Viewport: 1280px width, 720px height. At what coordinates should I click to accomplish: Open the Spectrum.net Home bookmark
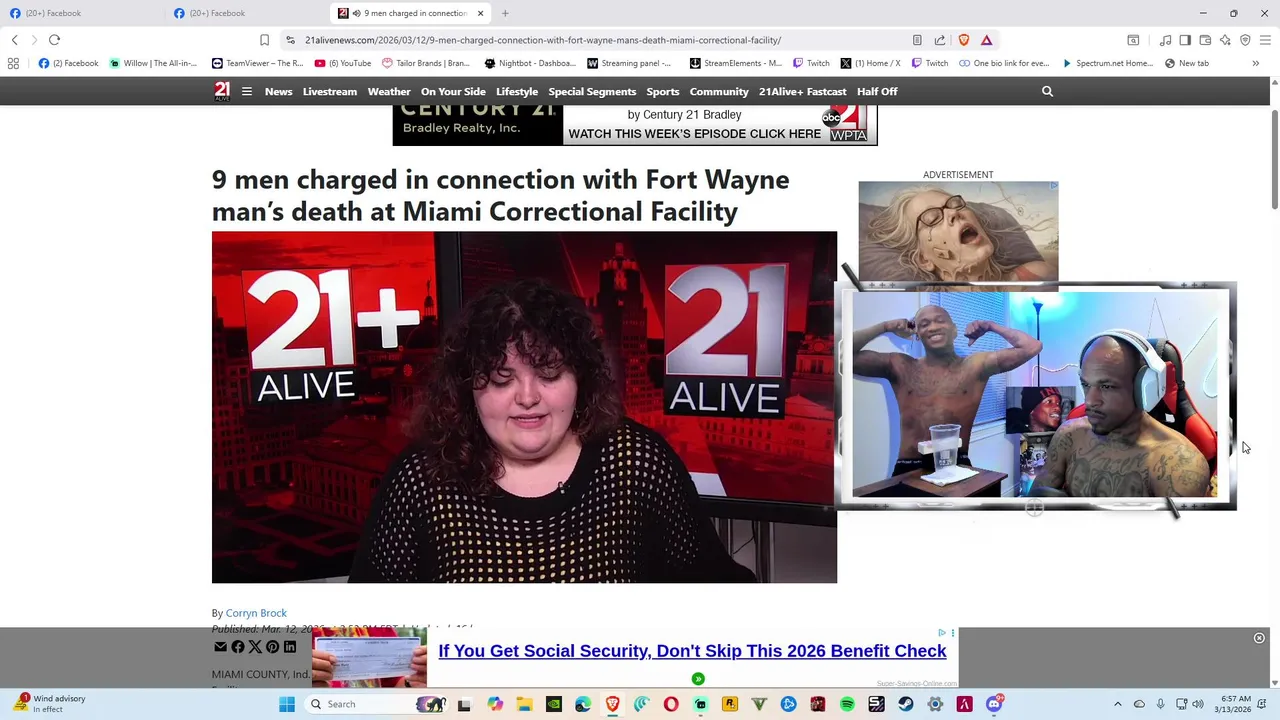[1107, 63]
